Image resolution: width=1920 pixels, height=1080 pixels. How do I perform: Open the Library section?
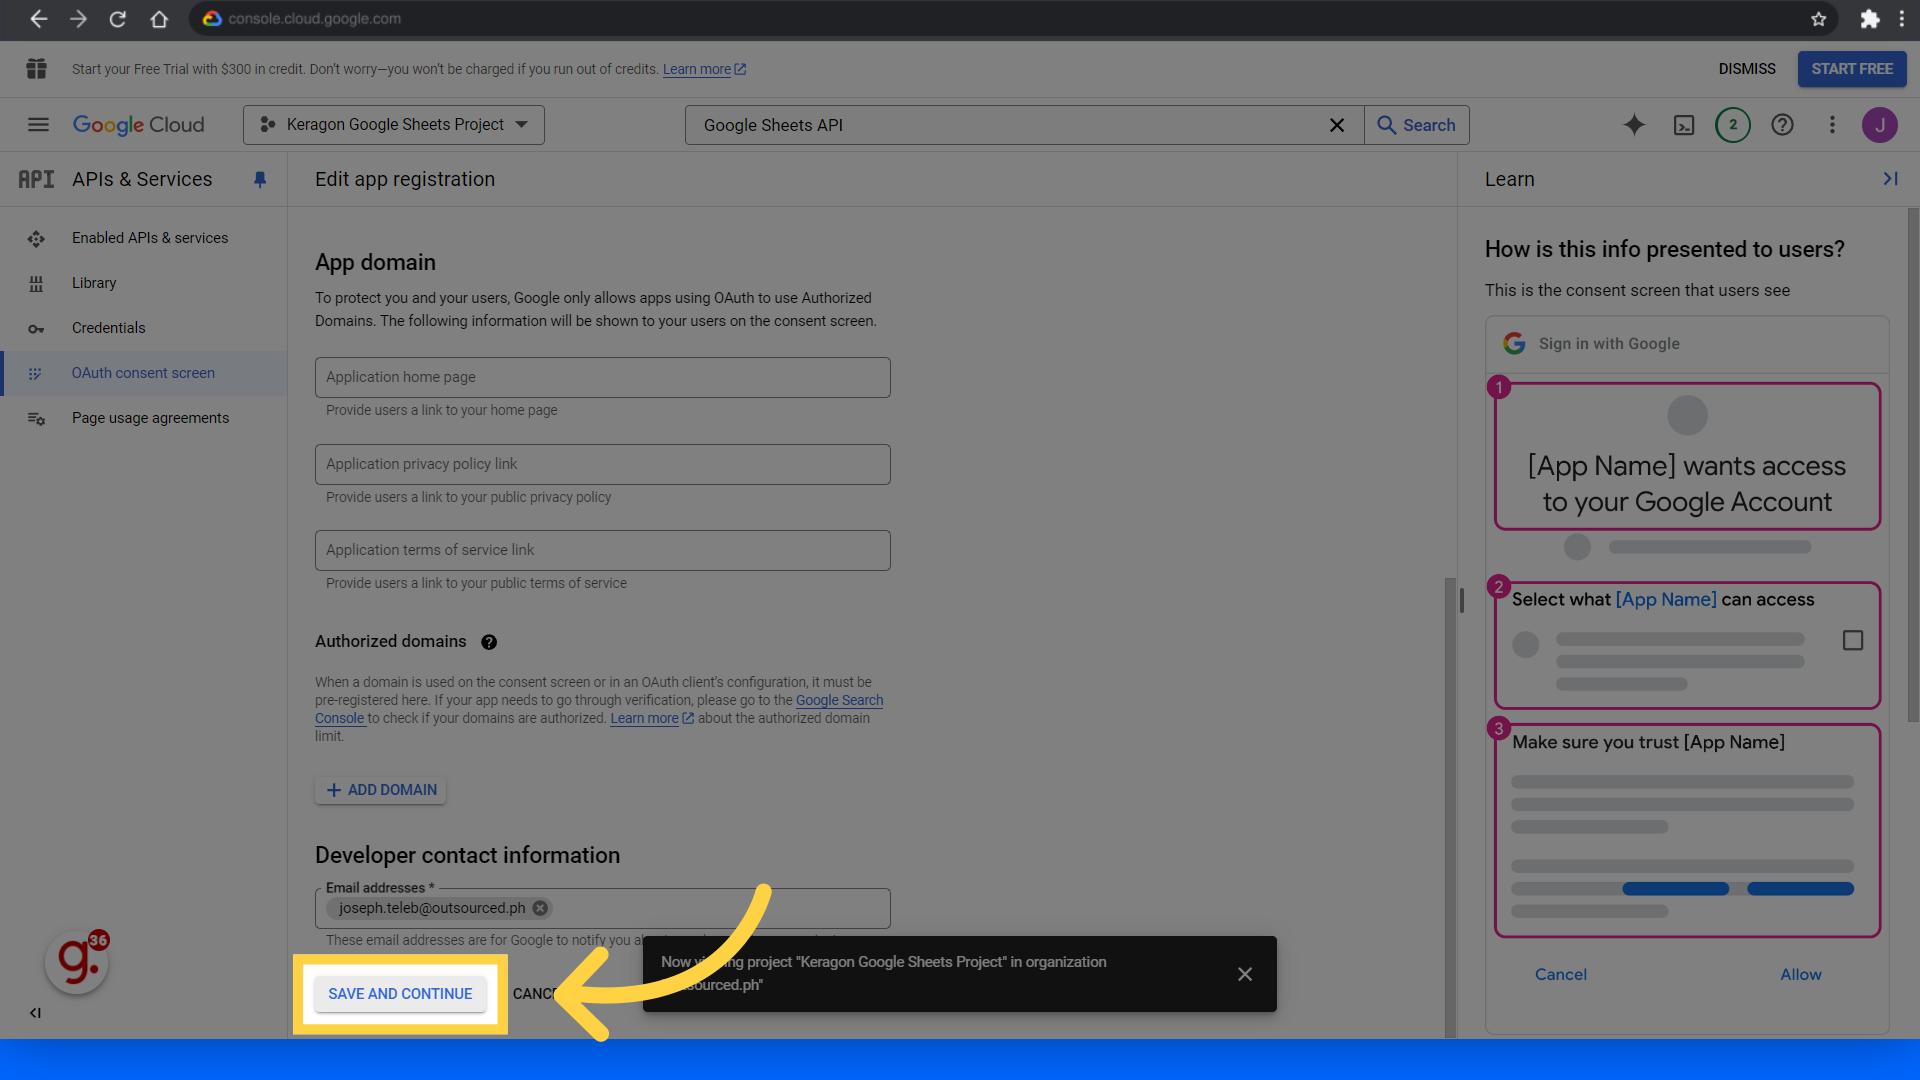94,283
